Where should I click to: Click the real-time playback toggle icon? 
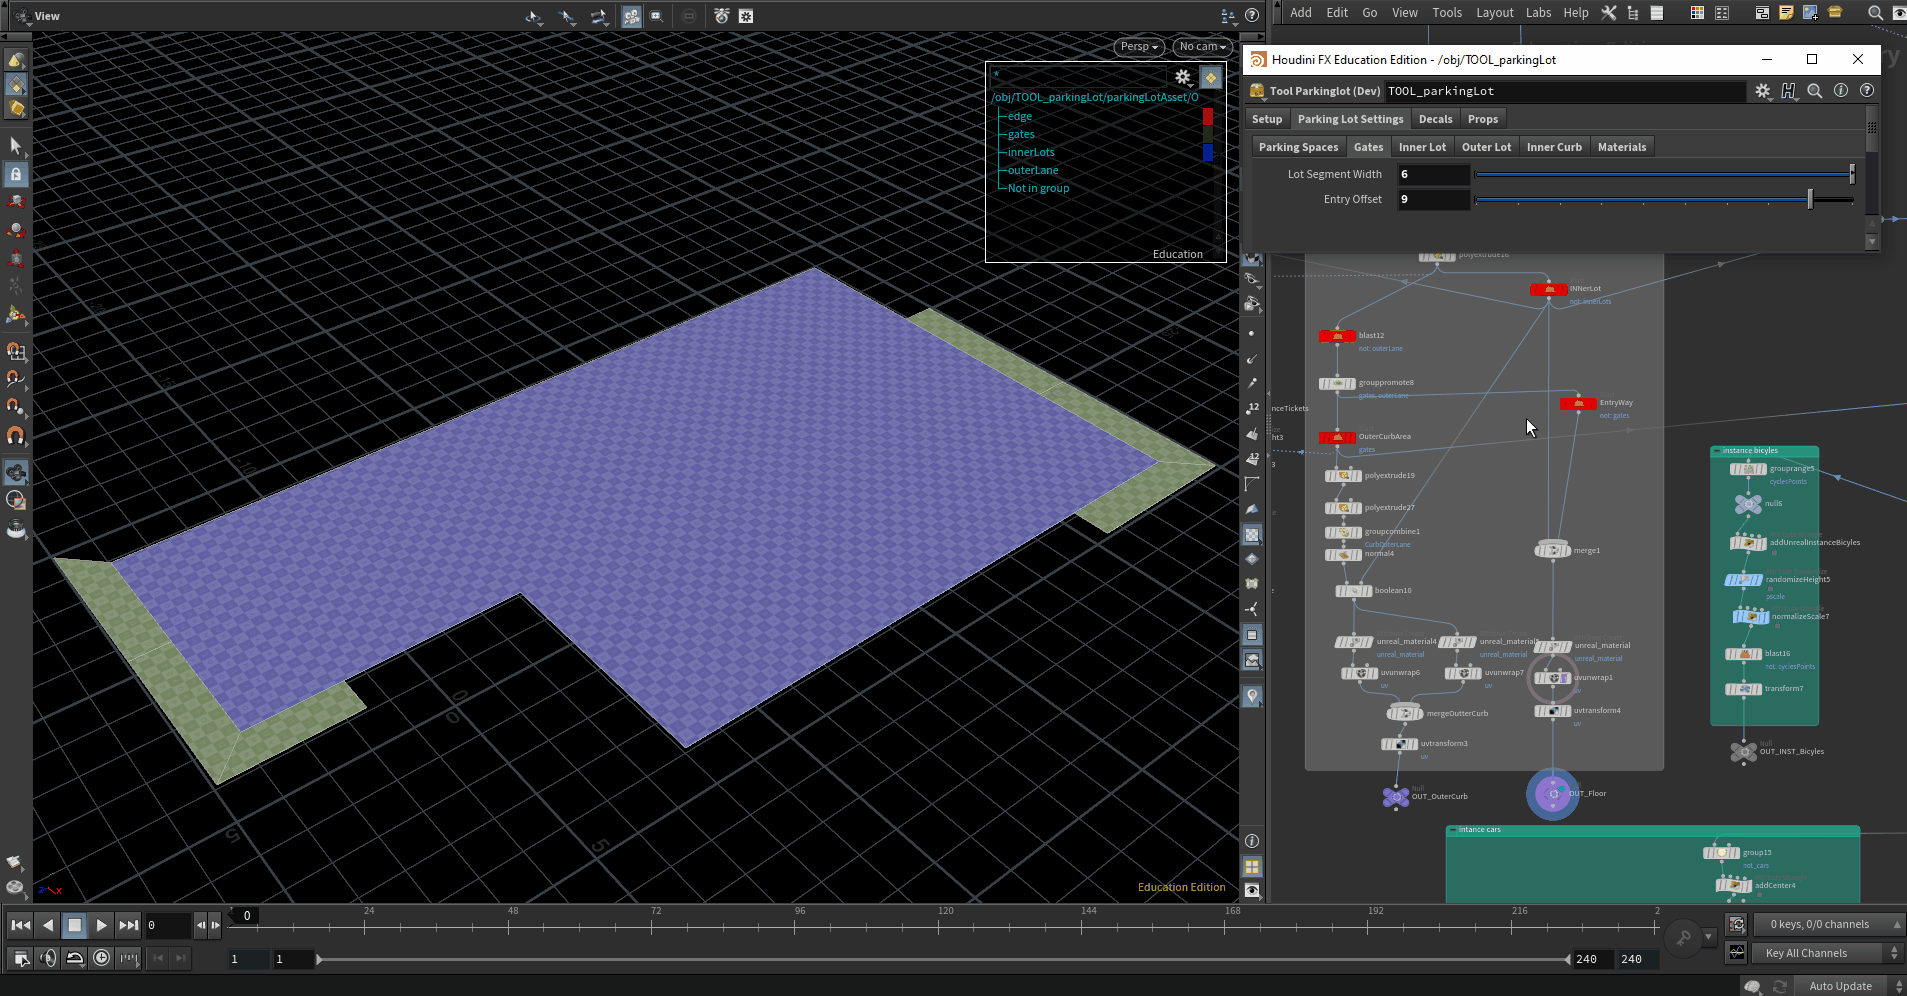(x=101, y=958)
